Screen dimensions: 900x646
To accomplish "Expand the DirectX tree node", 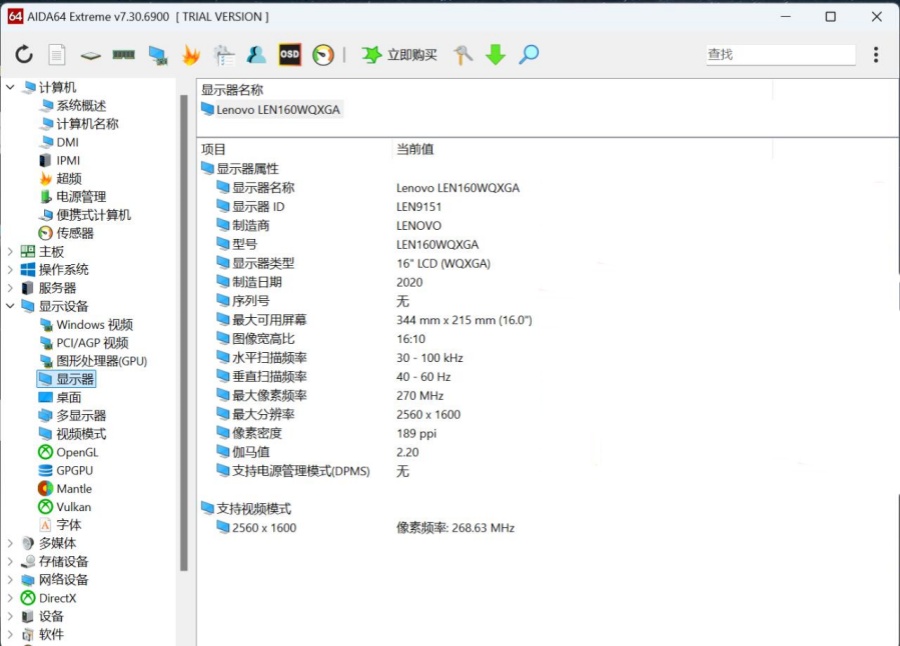I will click(x=10, y=598).
